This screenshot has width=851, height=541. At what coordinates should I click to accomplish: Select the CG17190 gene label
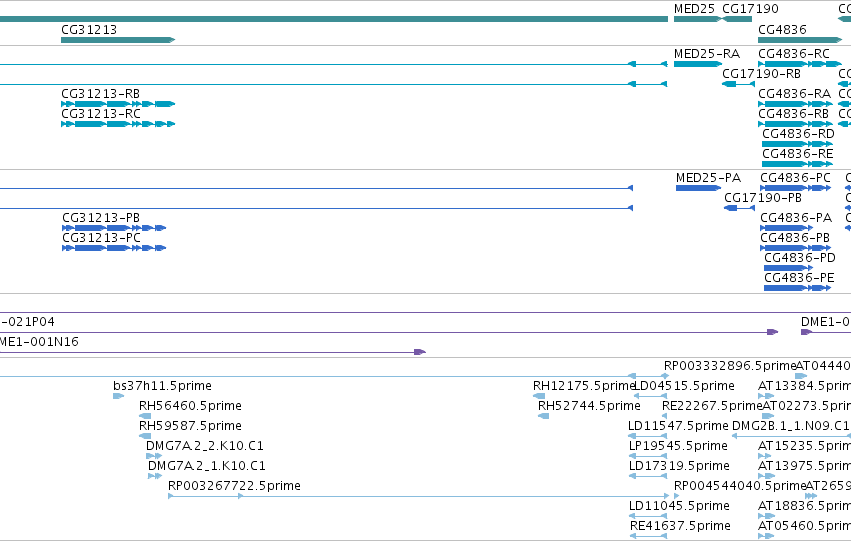(x=751, y=9)
